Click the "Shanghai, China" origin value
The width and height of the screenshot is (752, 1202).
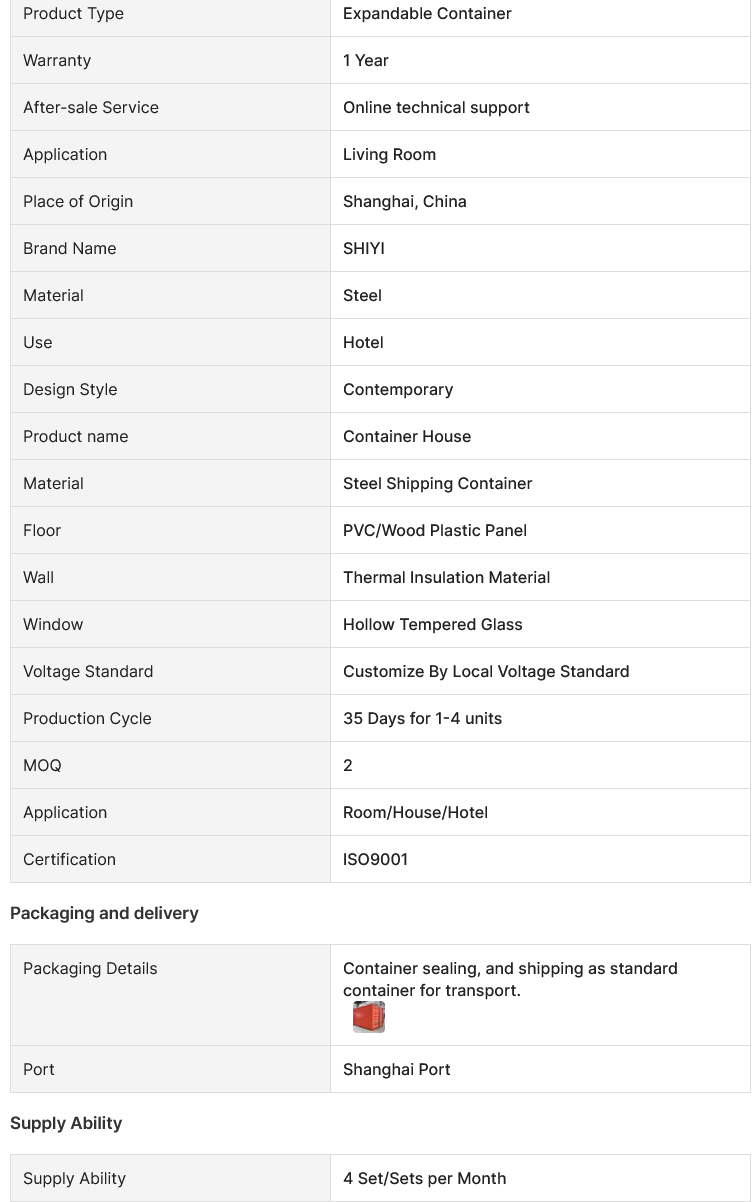coord(404,202)
